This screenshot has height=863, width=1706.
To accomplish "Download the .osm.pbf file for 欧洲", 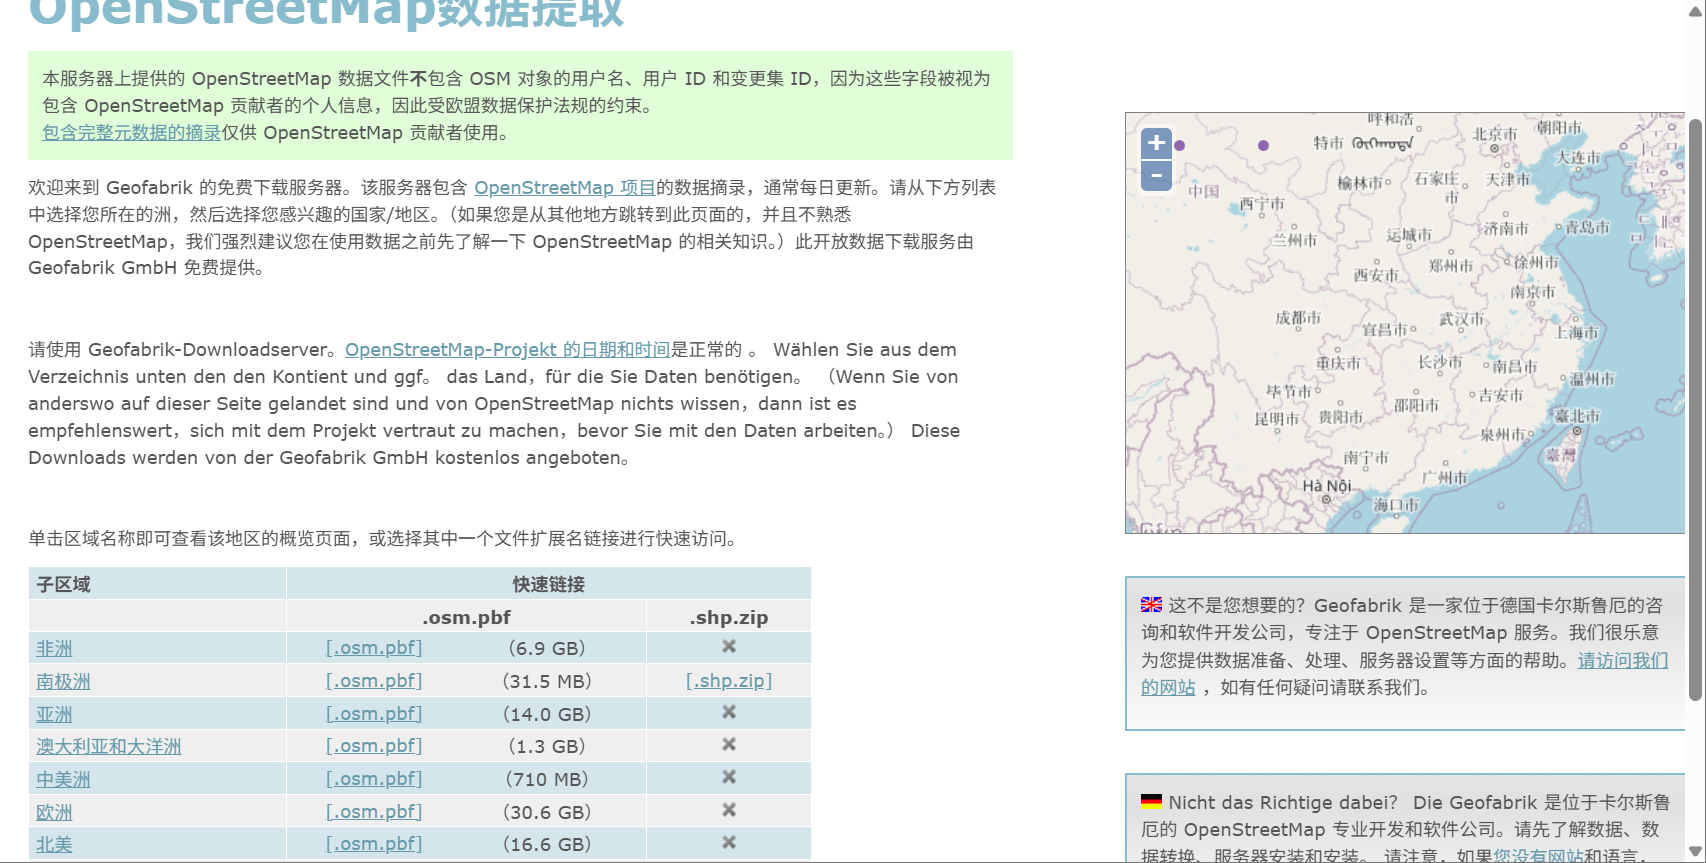I will click(374, 812).
